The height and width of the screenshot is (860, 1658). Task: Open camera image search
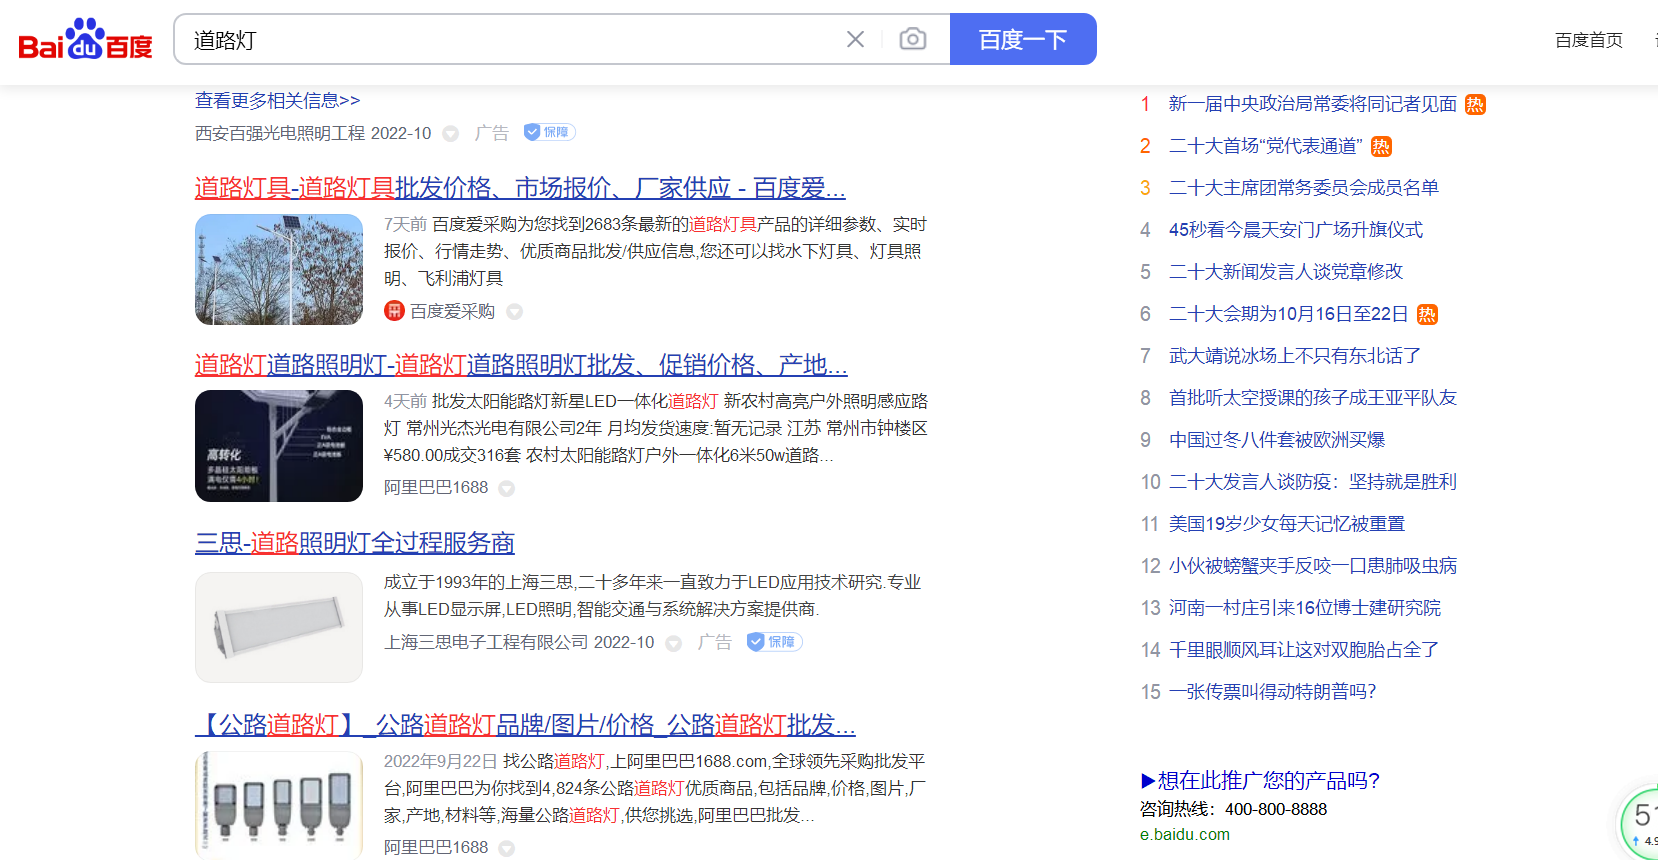[x=912, y=39]
